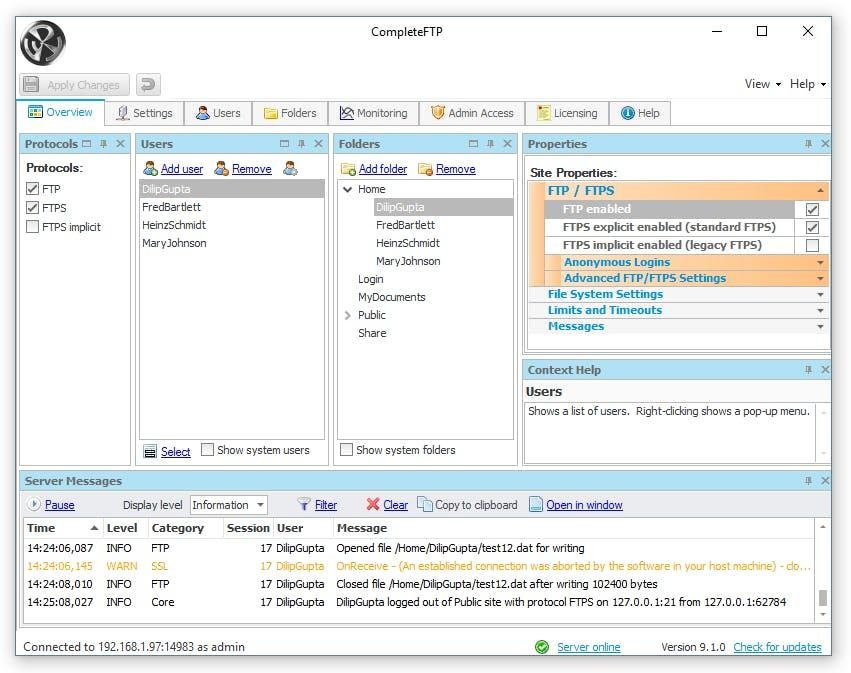This screenshot has width=851, height=673.
Task: Click the green Server online status icon
Action: click(541, 647)
